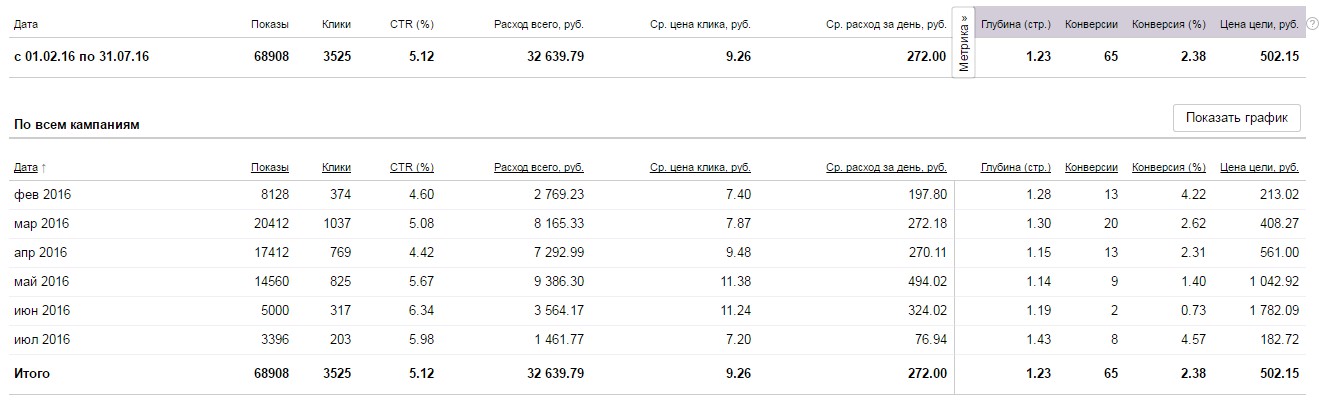
Task: Click Показать график button
Action: tap(1237, 118)
